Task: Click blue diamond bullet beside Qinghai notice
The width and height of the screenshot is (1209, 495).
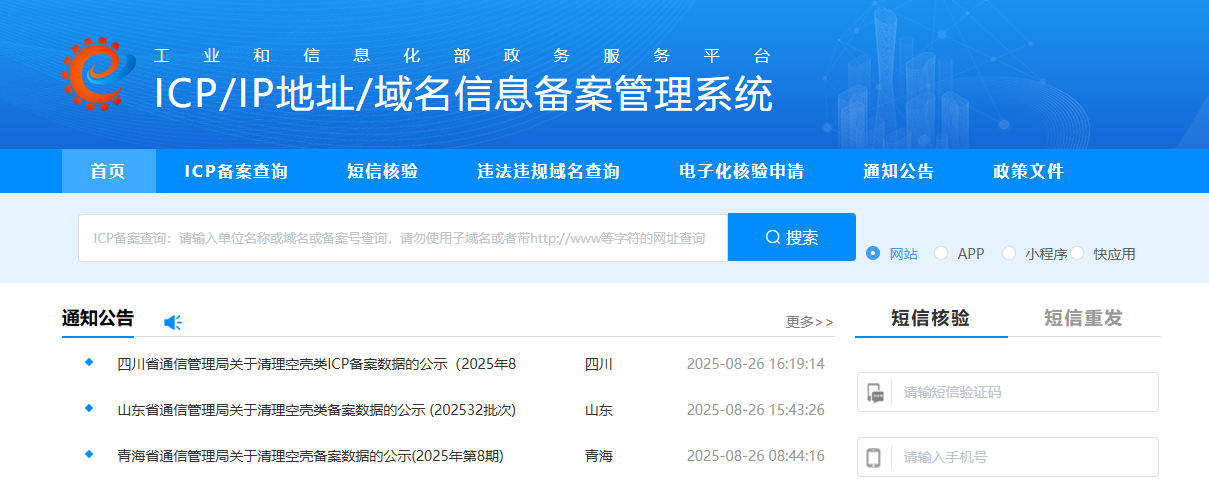Action: pos(89,455)
